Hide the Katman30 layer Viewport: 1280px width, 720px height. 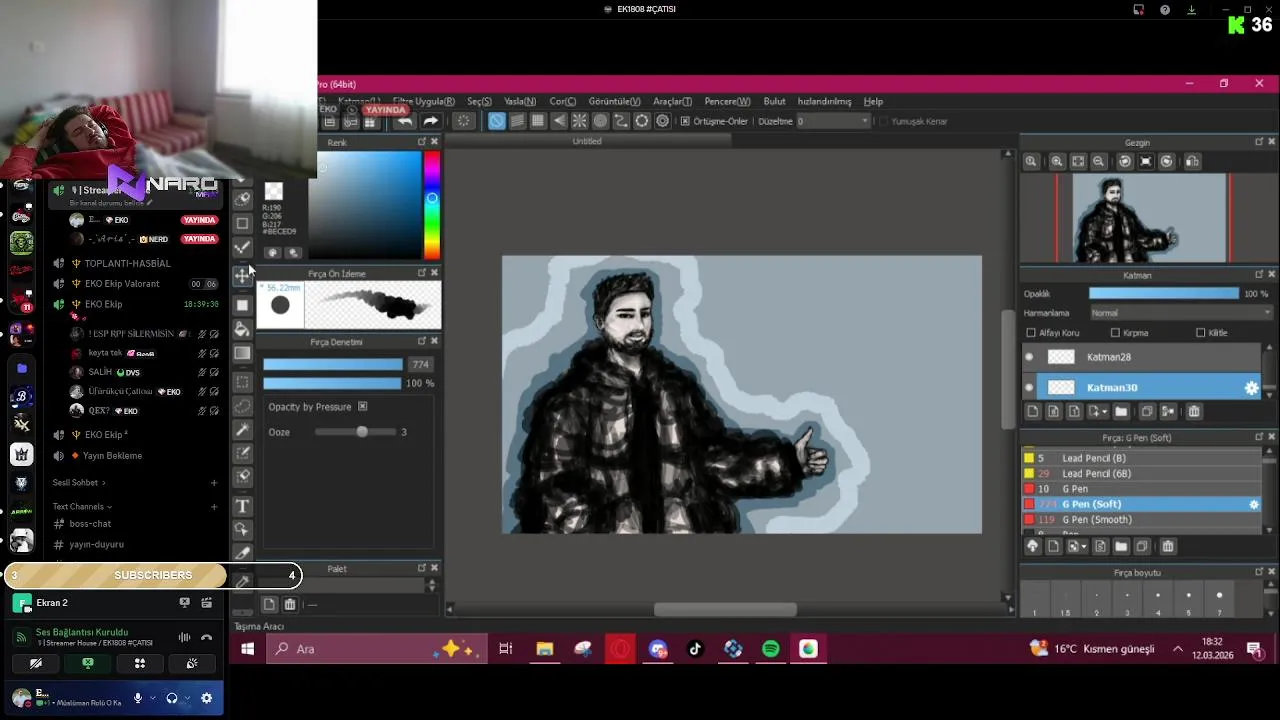coord(1029,388)
